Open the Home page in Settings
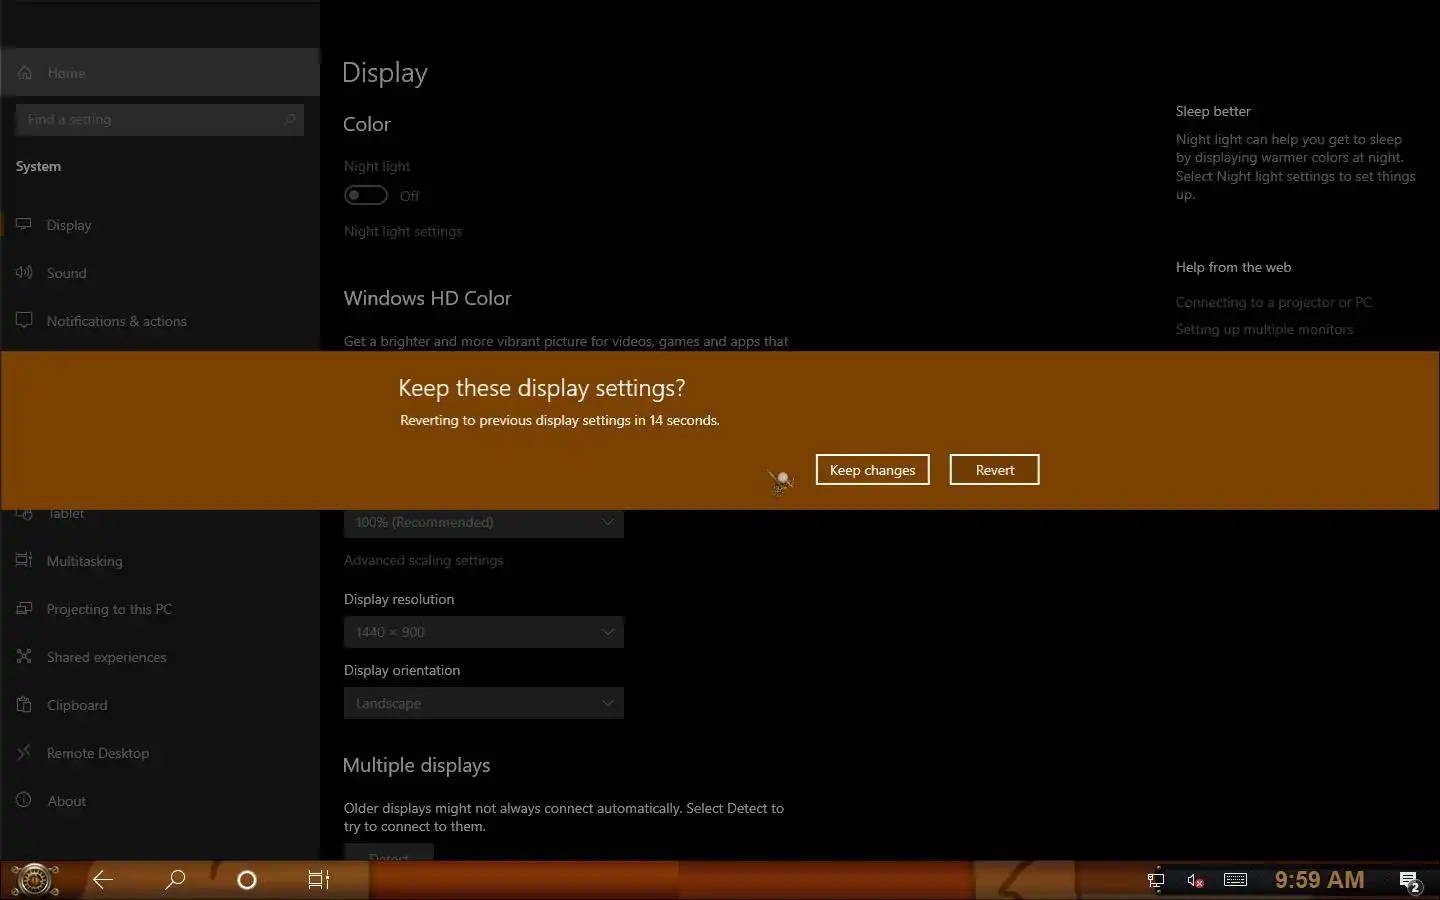Image resolution: width=1440 pixels, height=900 pixels. coord(160,73)
